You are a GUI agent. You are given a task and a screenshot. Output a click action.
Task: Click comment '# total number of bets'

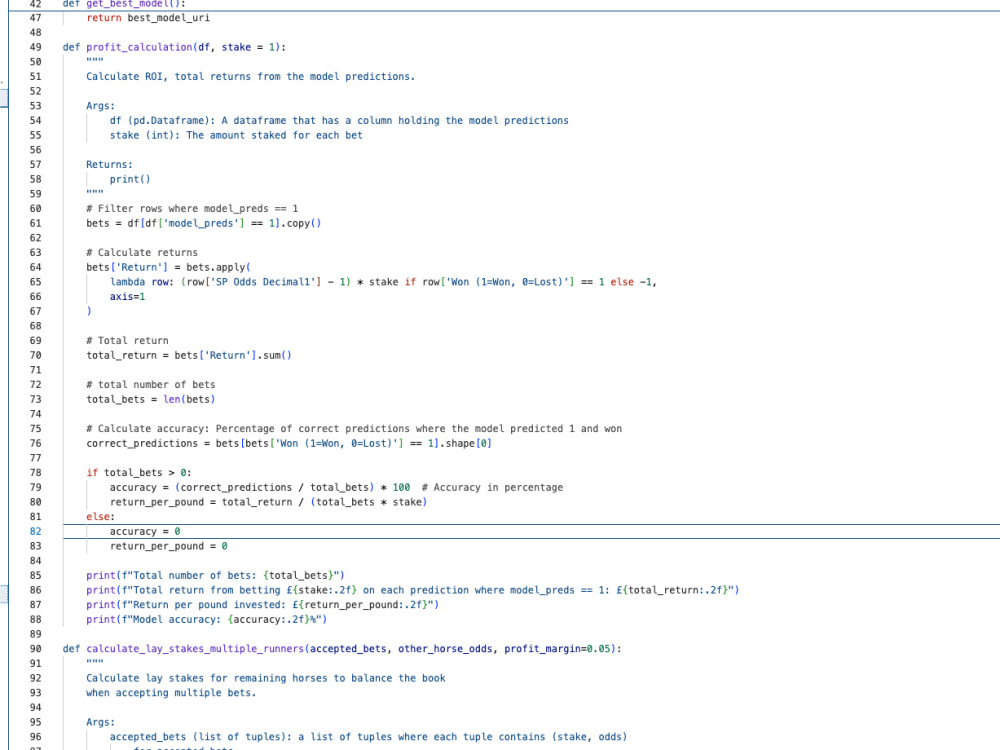pyautogui.click(x=151, y=385)
